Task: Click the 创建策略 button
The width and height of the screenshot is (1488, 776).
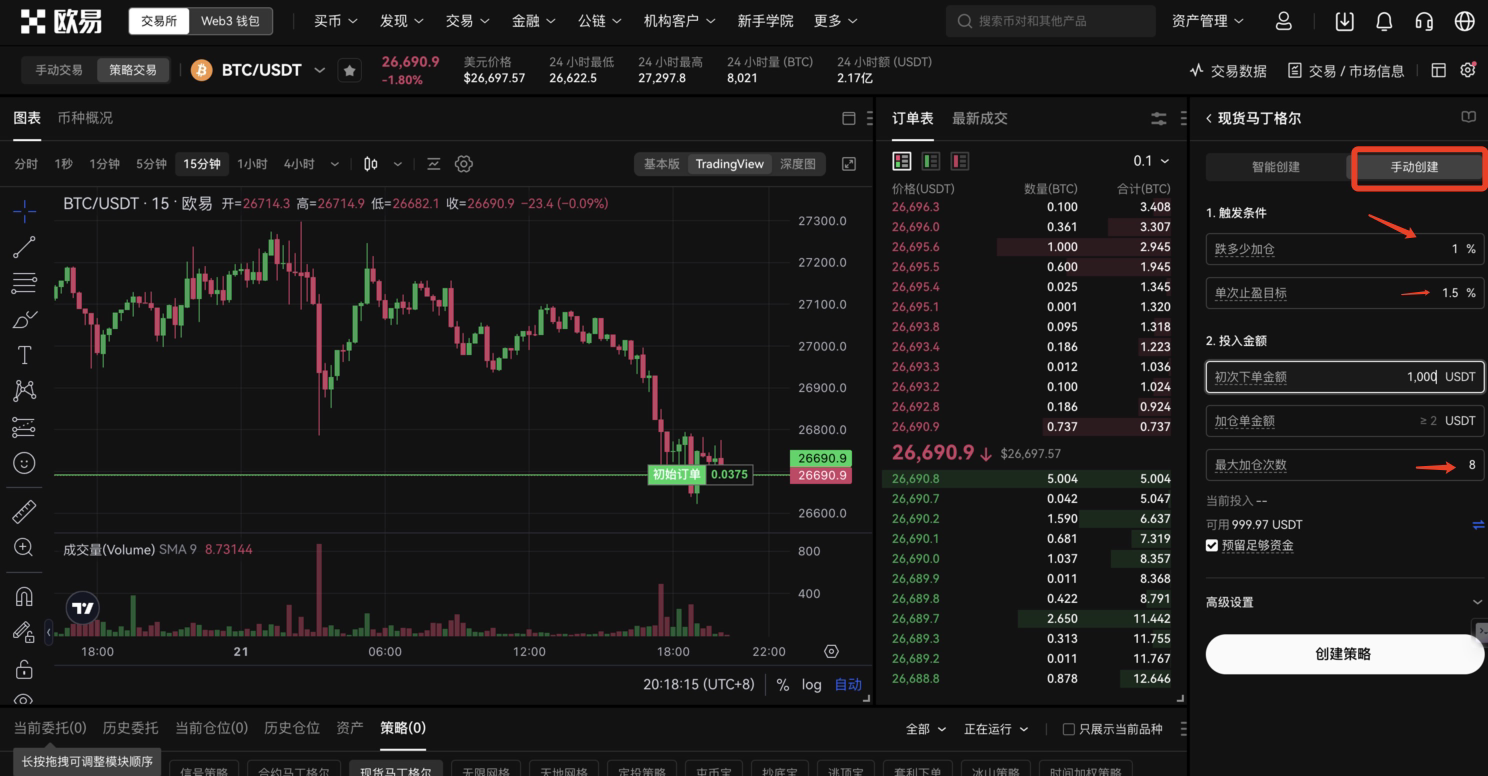Action: pyautogui.click(x=1343, y=654)
